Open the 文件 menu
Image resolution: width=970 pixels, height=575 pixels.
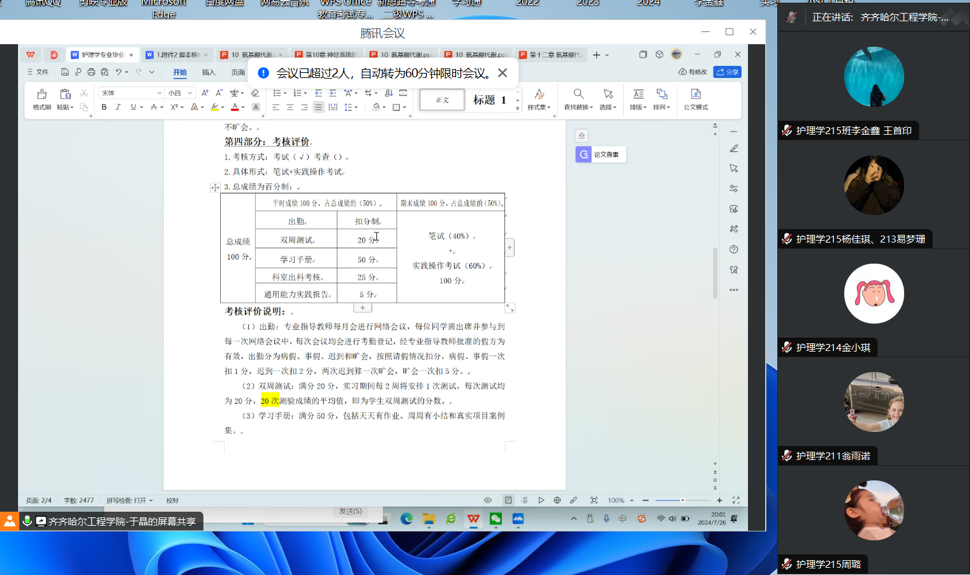pos(38,72)
